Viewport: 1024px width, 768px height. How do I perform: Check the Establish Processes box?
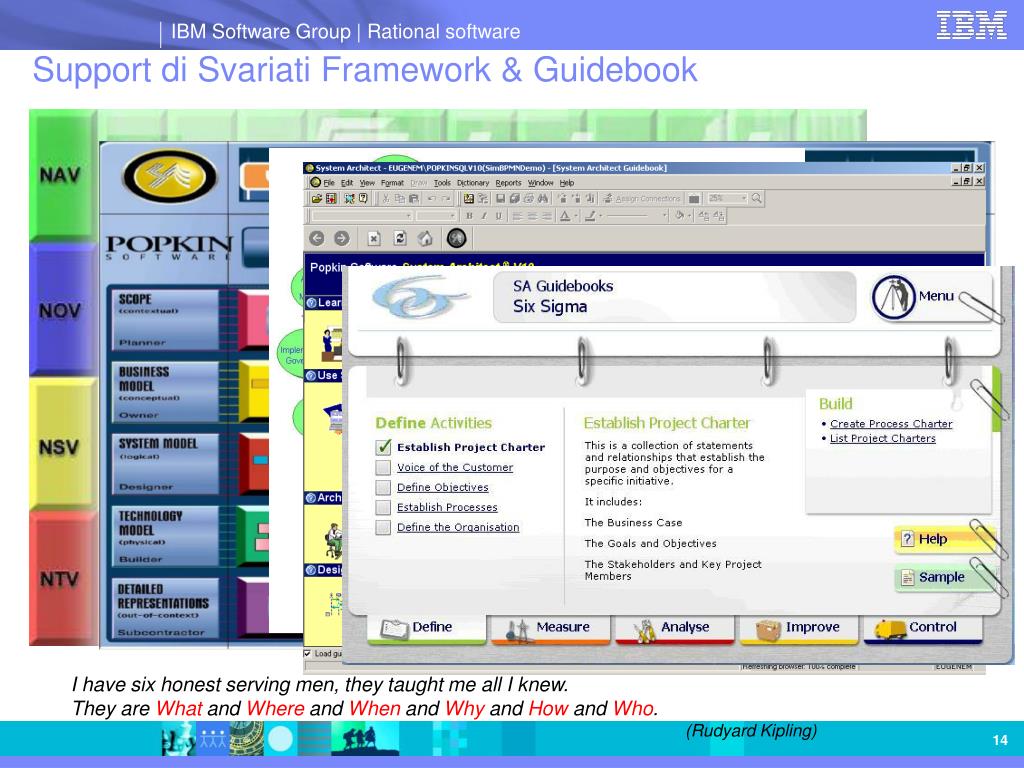383,507
